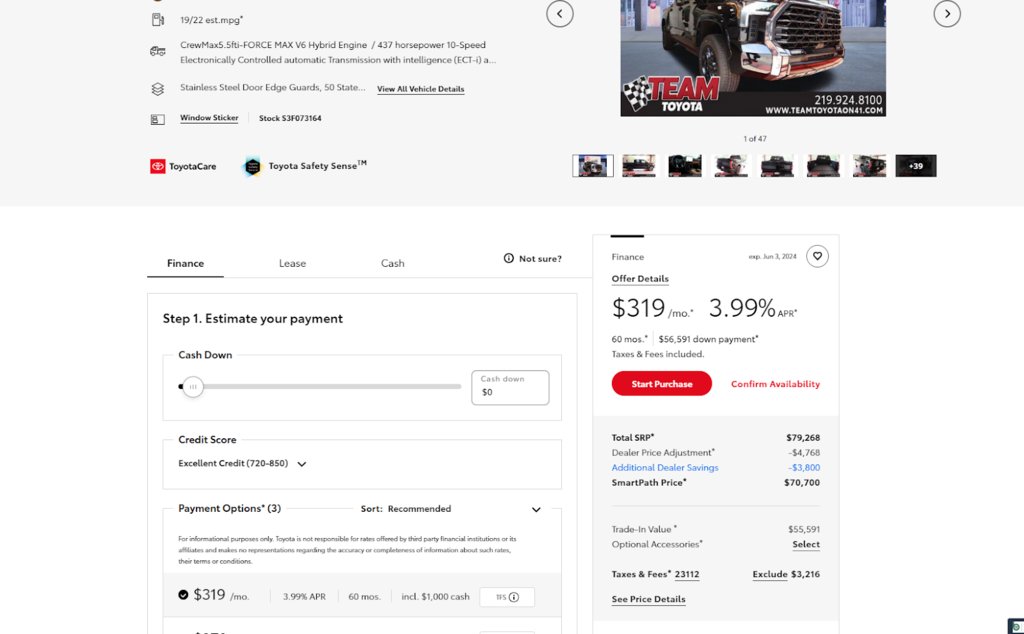The width and height of the screenshot is (1024, 634).
Task: Click the main Team Toyota truck photo
Action: click(753, 58)
